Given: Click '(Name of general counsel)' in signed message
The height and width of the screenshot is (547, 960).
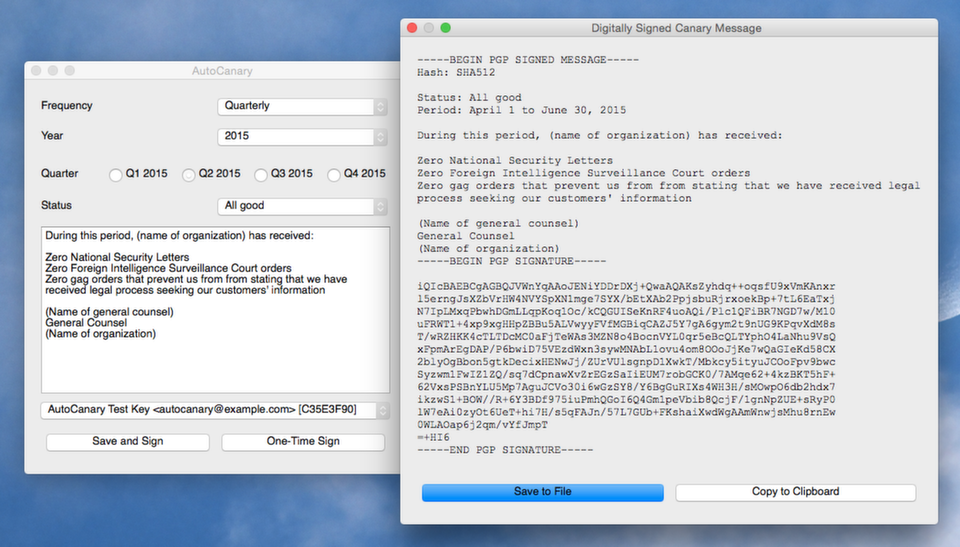Looking at the screenshot, I should (498, 224).
